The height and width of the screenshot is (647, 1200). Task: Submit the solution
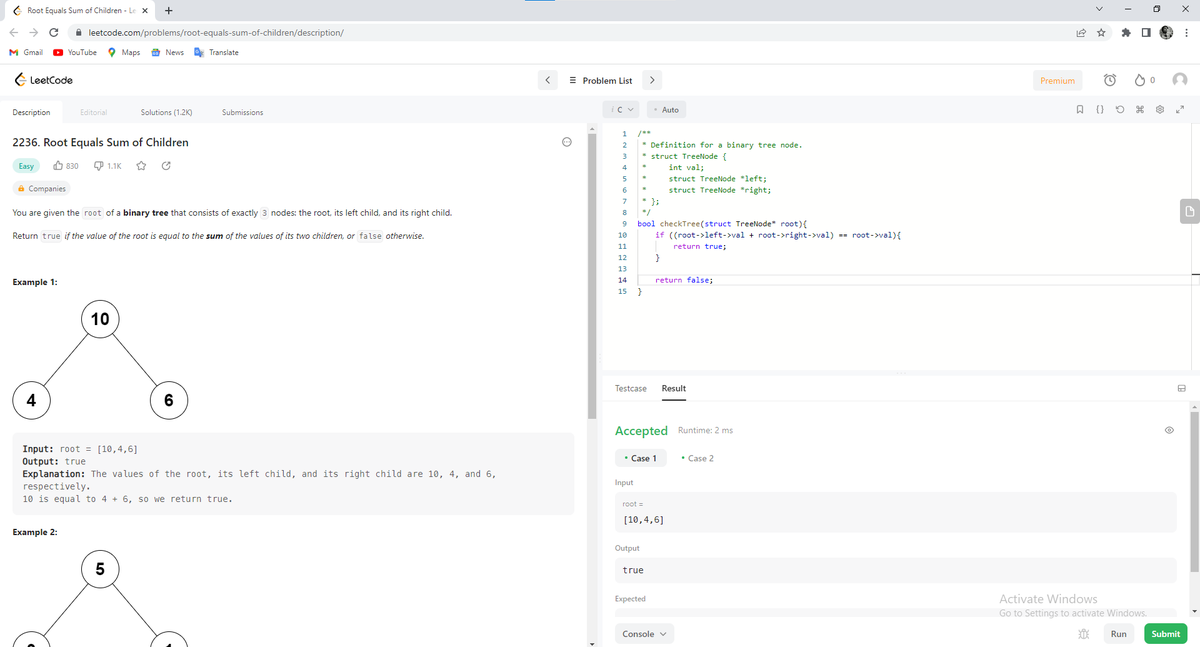click(x=1165, y=634)
